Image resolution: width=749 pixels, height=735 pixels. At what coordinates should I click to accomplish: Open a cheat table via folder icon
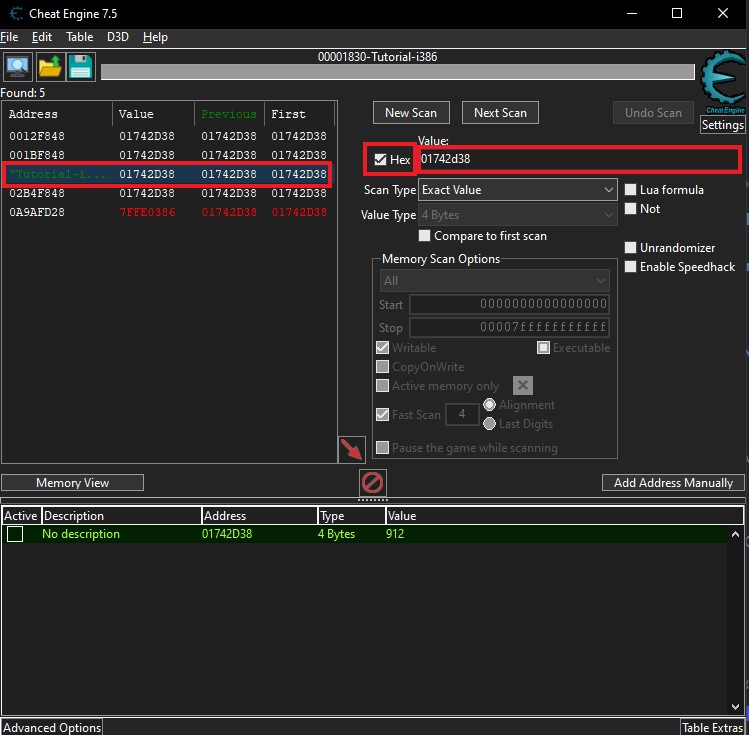pos(50,67)
